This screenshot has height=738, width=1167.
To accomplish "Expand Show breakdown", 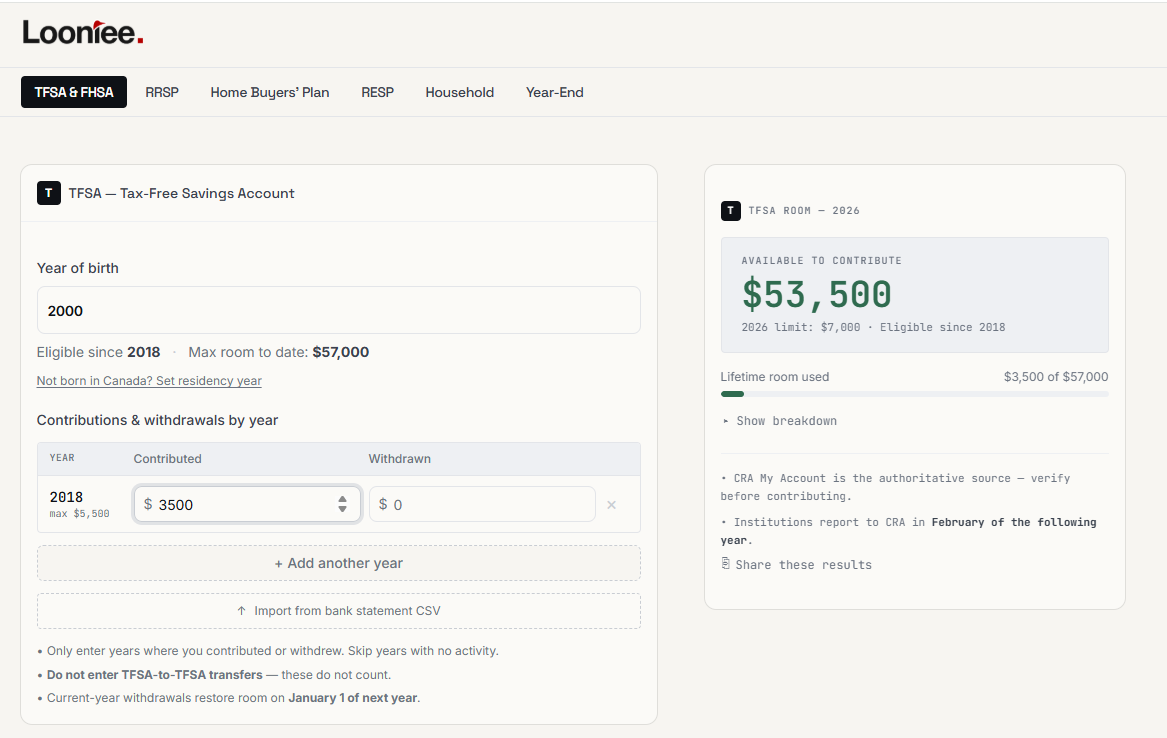I will tap(779, 421).
